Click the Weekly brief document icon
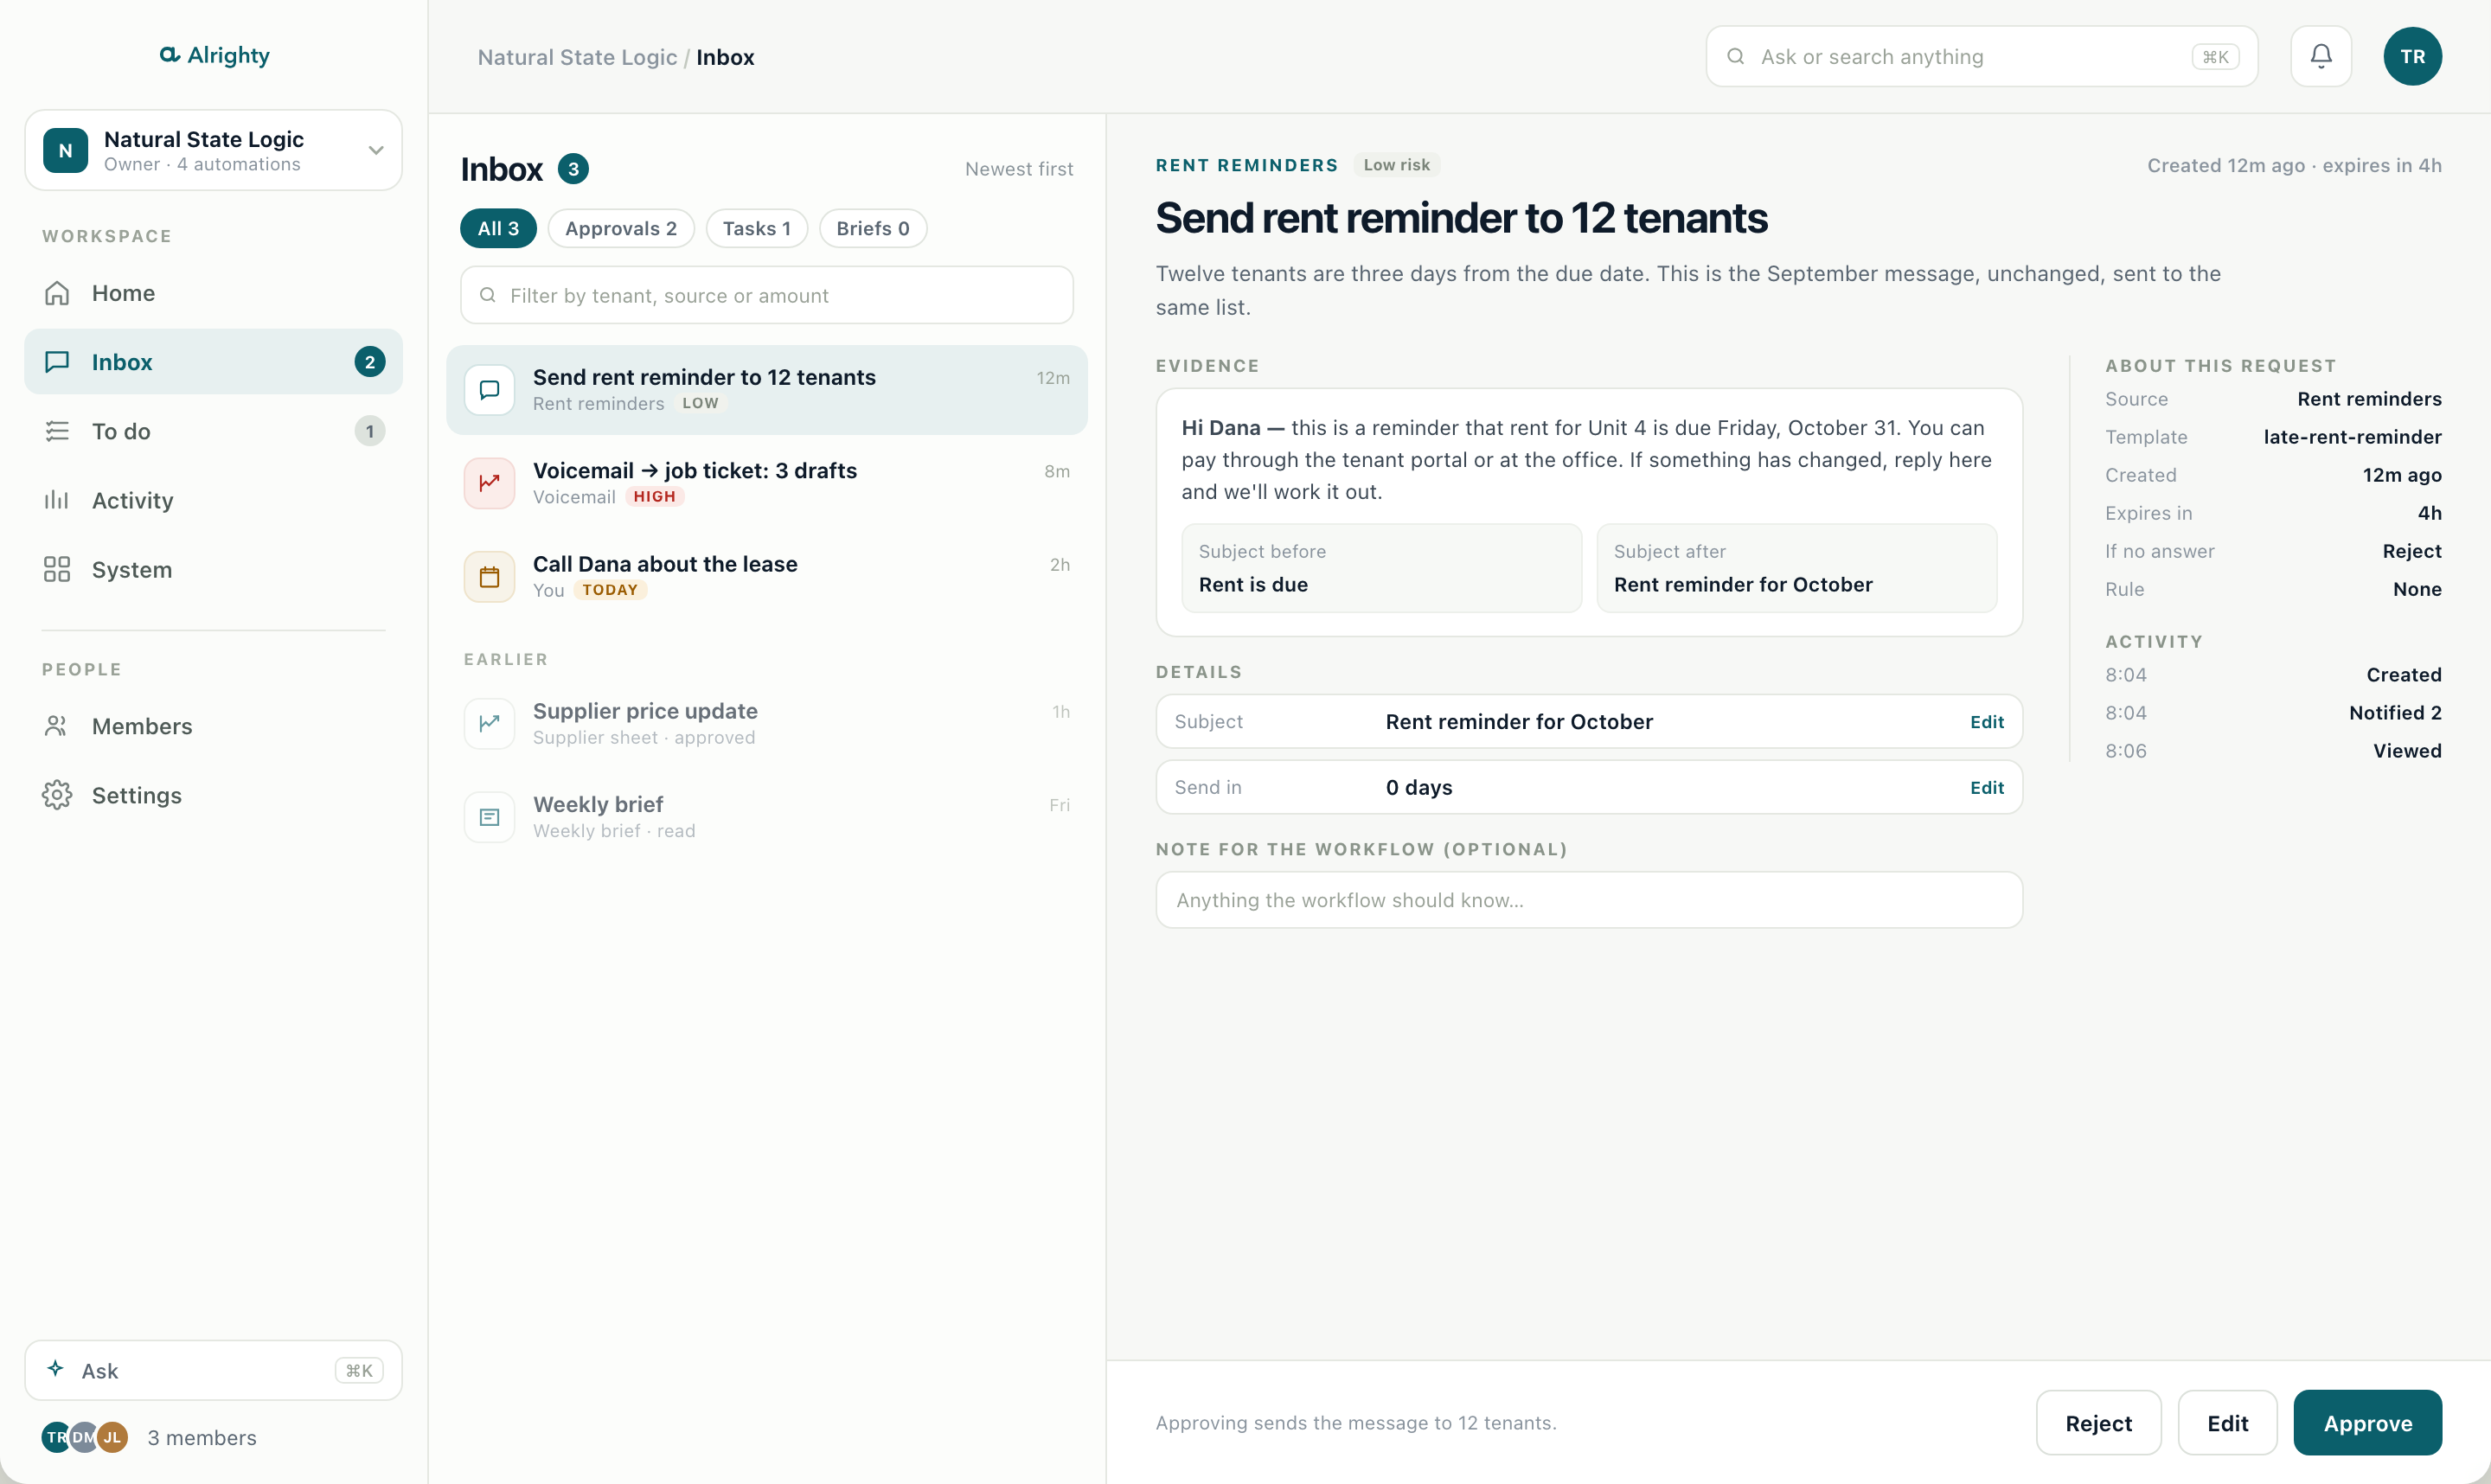Image resolution: width=2491 pixels, height=1484 pixels. pos(489,817)
